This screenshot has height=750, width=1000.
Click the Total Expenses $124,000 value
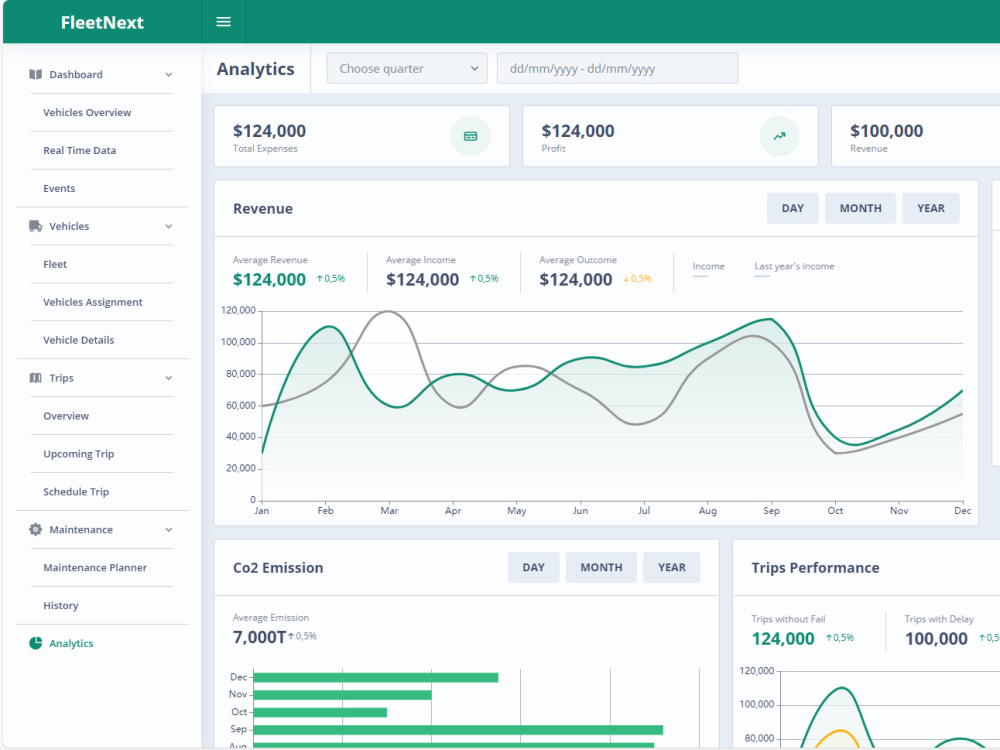(x=269, y=131)
